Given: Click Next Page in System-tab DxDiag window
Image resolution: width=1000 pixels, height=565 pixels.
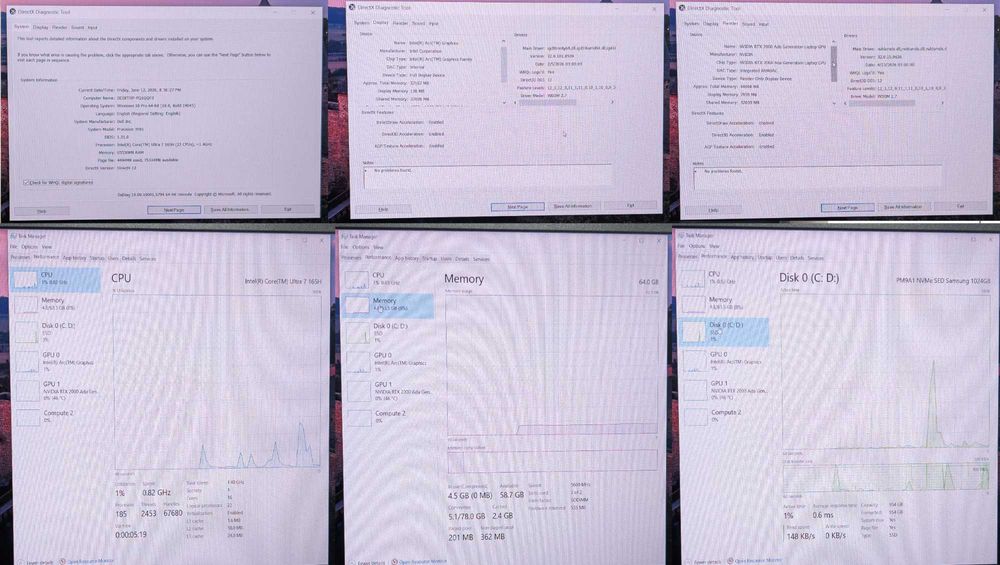Looking at the screenshot, I should pyautogui.click(x=174, y=209).
